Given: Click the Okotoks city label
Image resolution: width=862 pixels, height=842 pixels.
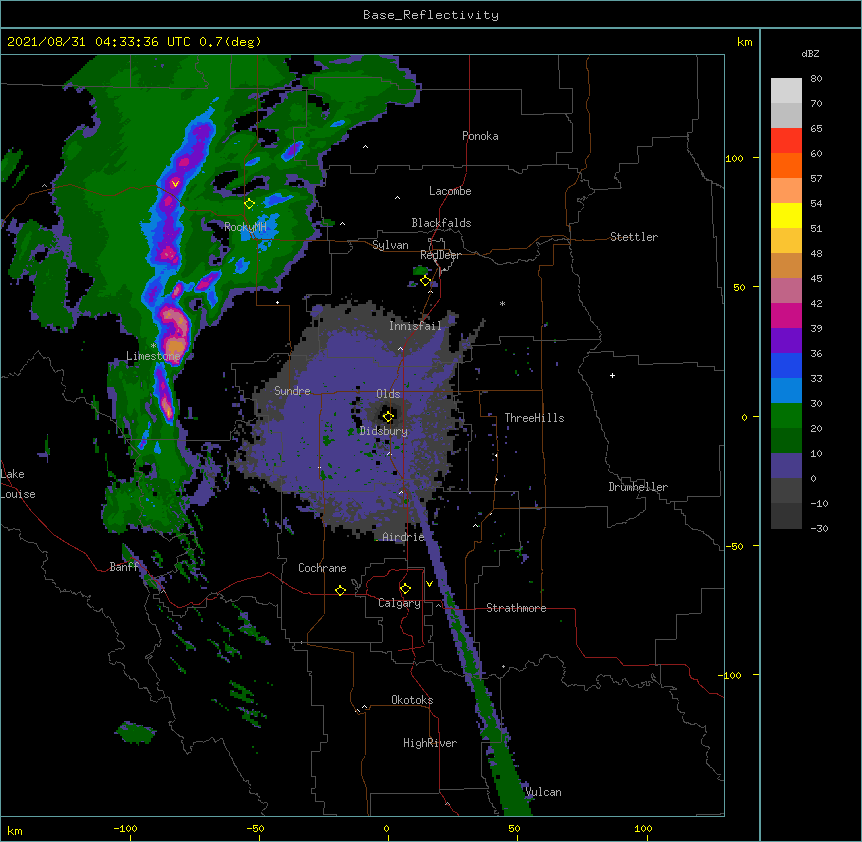Looking at the screenshot, I should pyautogui.click(x=412, y=700).
